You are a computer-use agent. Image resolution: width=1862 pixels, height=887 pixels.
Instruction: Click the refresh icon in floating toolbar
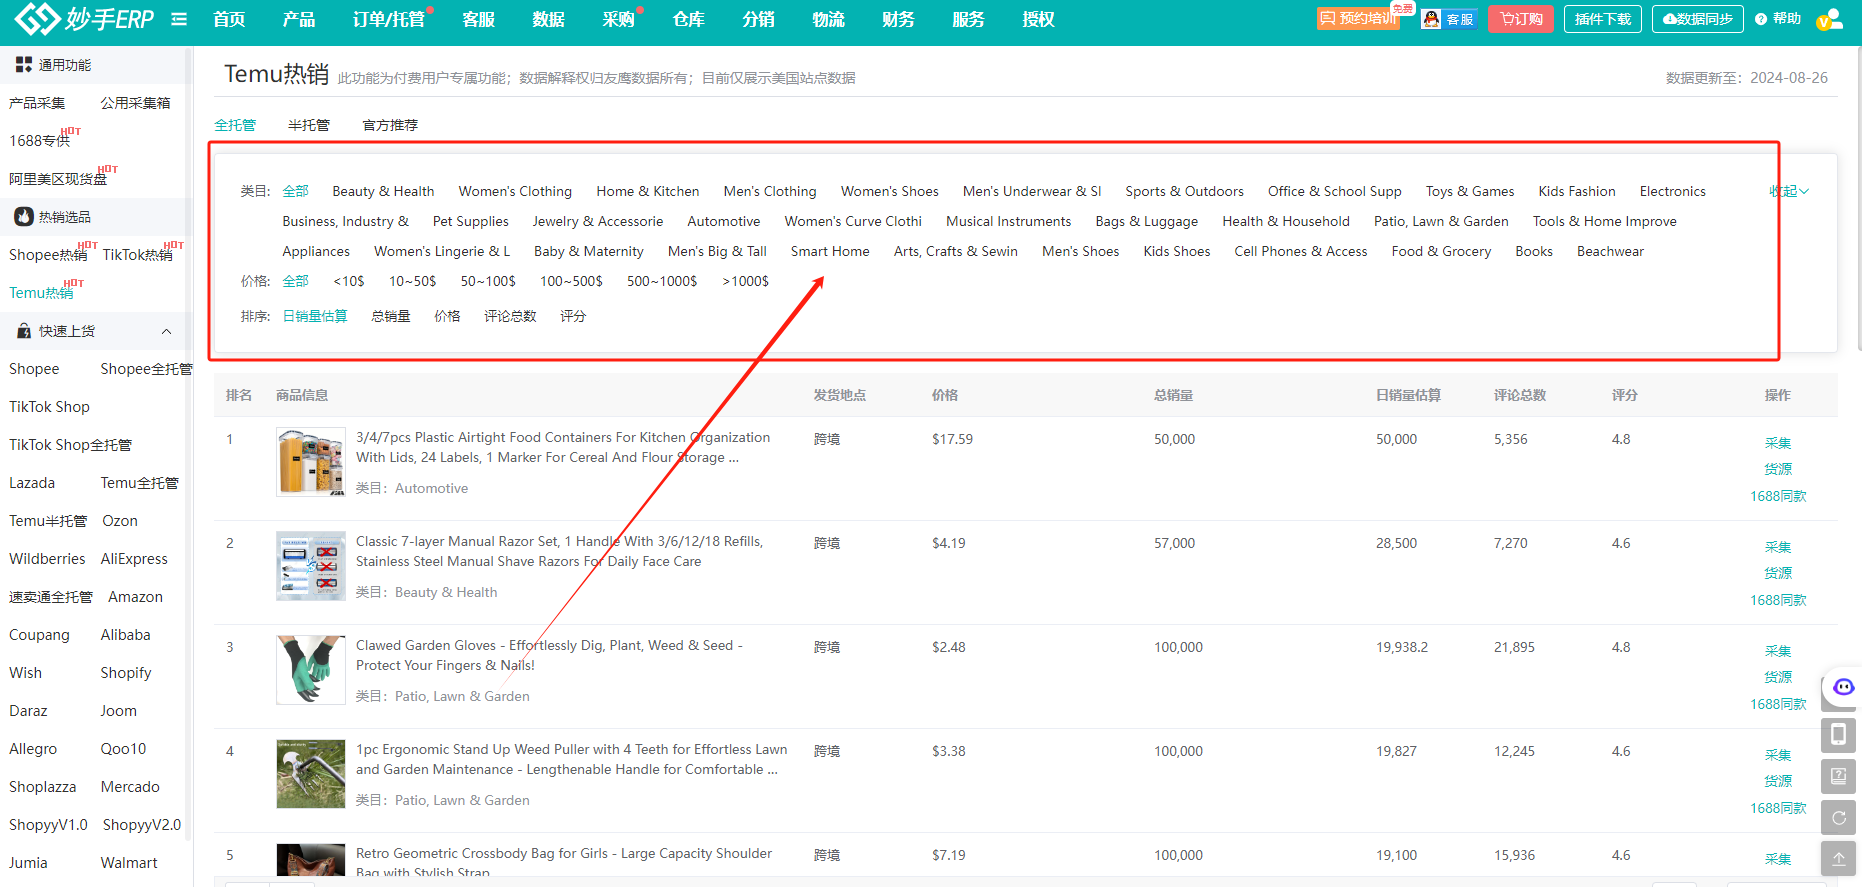pyautogui.click(x=1838, y=818)
